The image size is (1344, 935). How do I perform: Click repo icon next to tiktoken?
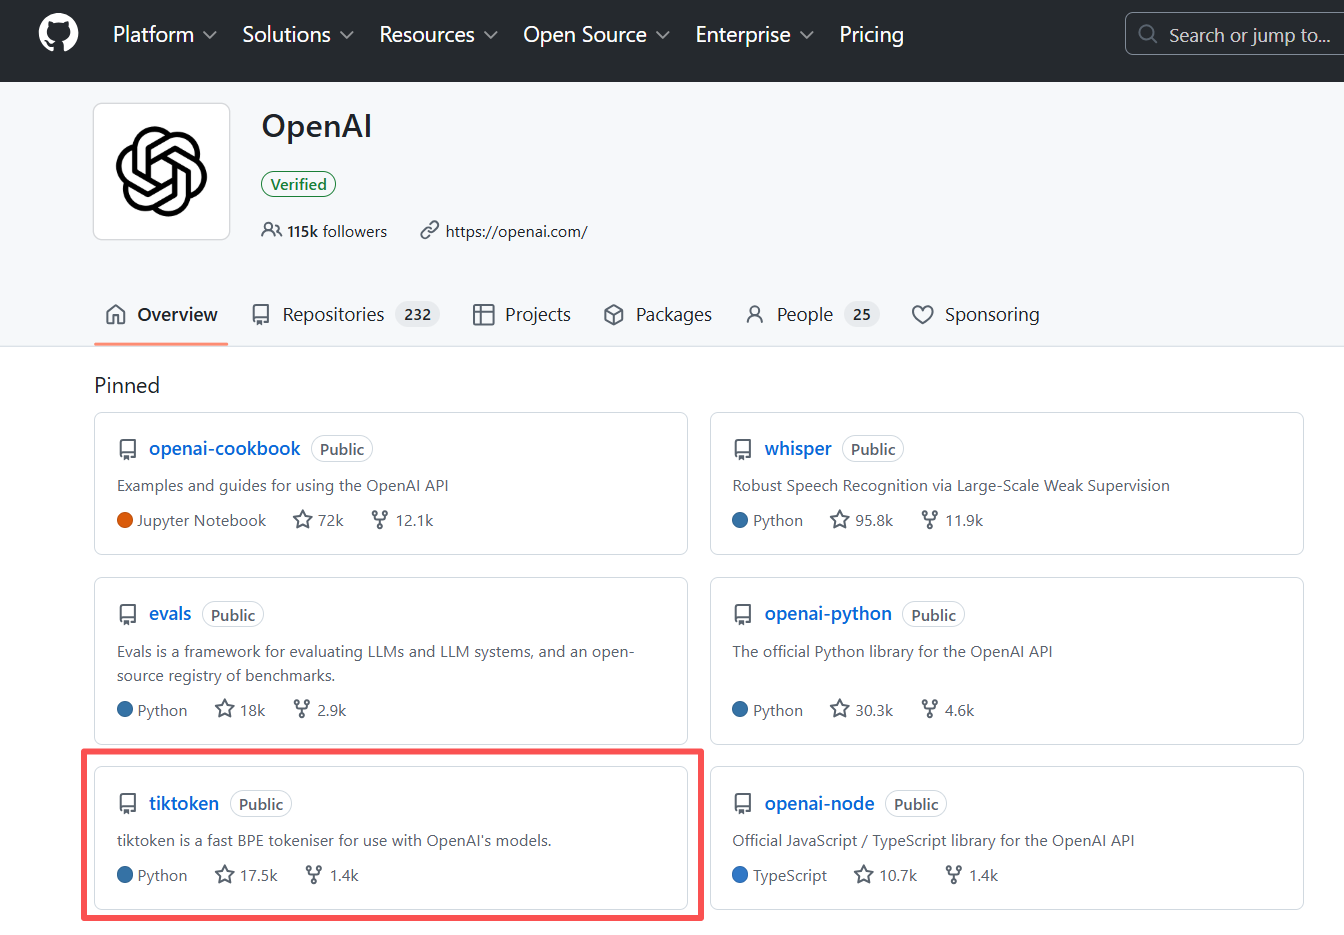[128, 803]
